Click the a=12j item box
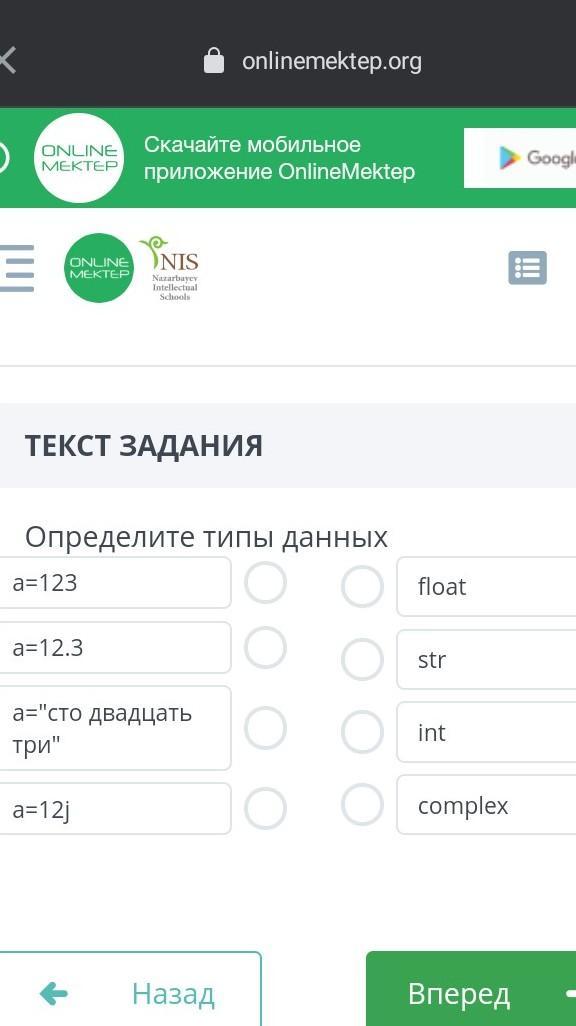Screen dimensions: 576x1026 [x=115, y=809]
